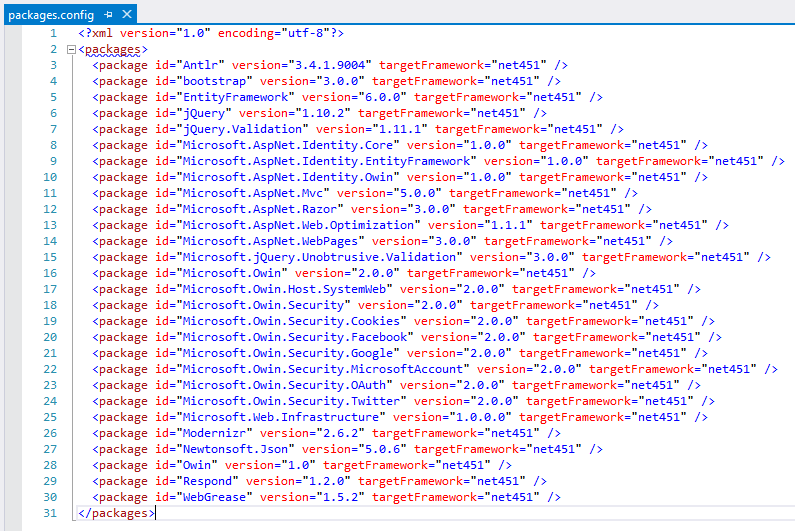
Task: Select the packages.config tab
Action: (x=51, y=15)
